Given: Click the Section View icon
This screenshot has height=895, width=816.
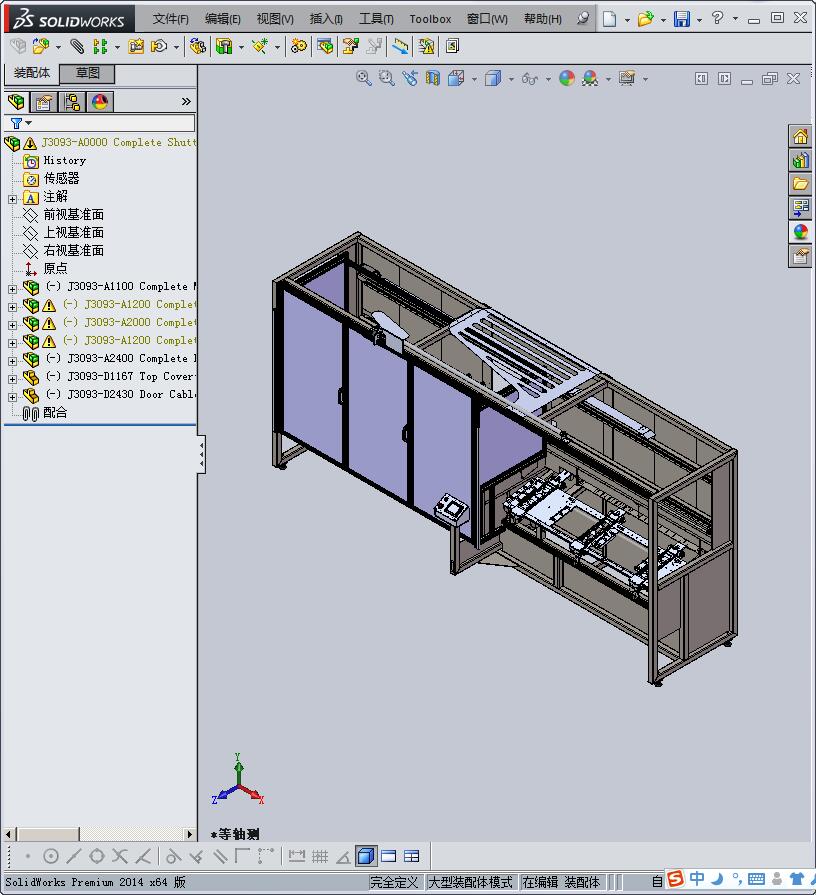Looking at the screenshot, I should click(x=433, y=78).
